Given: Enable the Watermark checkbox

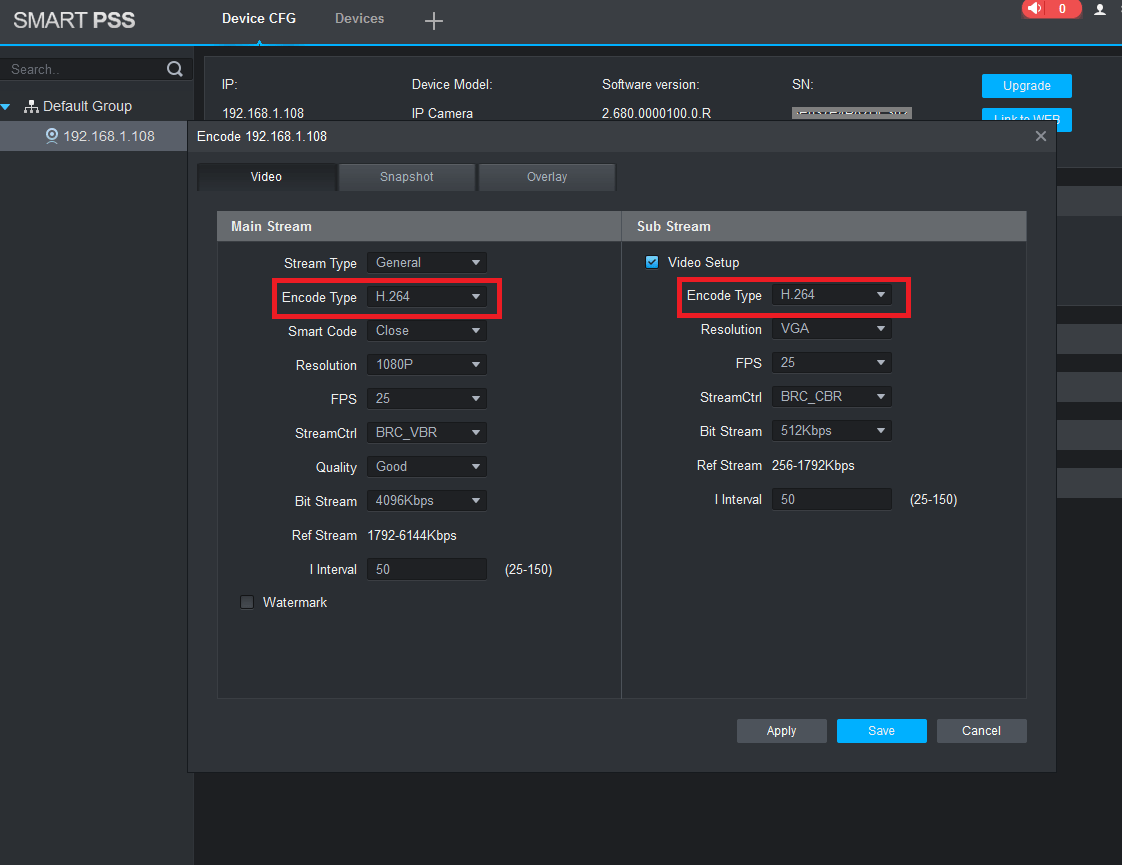Looking at the screenshot, I should click(247, 602).
